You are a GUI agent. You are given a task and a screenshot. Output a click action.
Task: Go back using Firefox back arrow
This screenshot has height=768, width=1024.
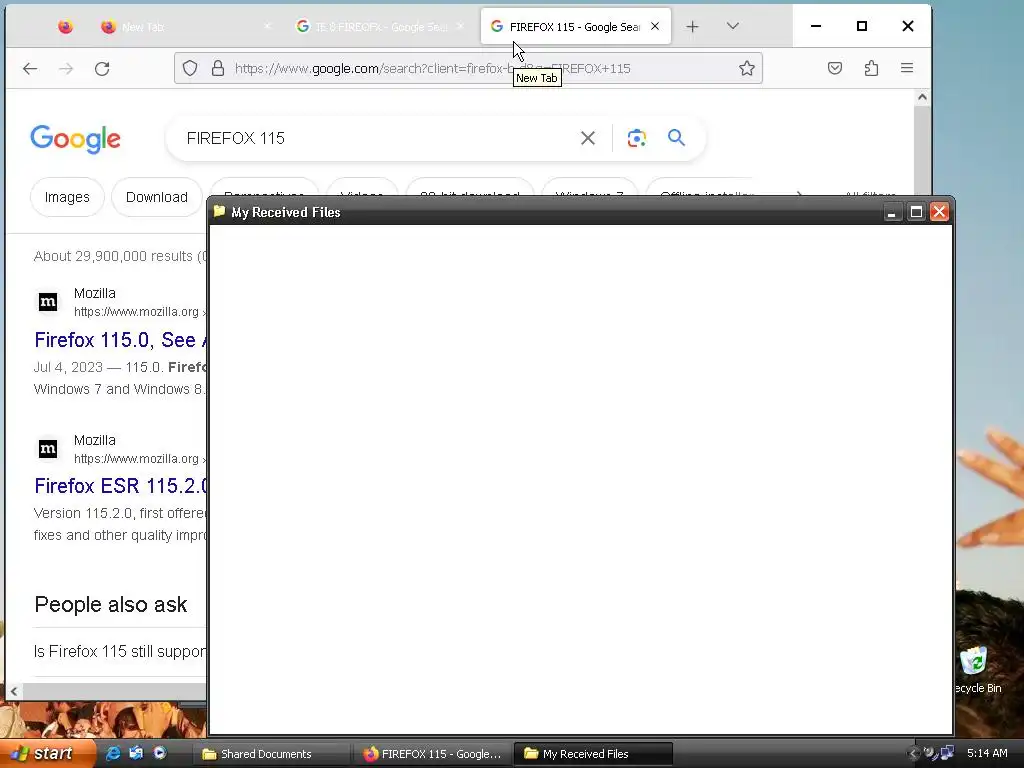pos(30,69)
